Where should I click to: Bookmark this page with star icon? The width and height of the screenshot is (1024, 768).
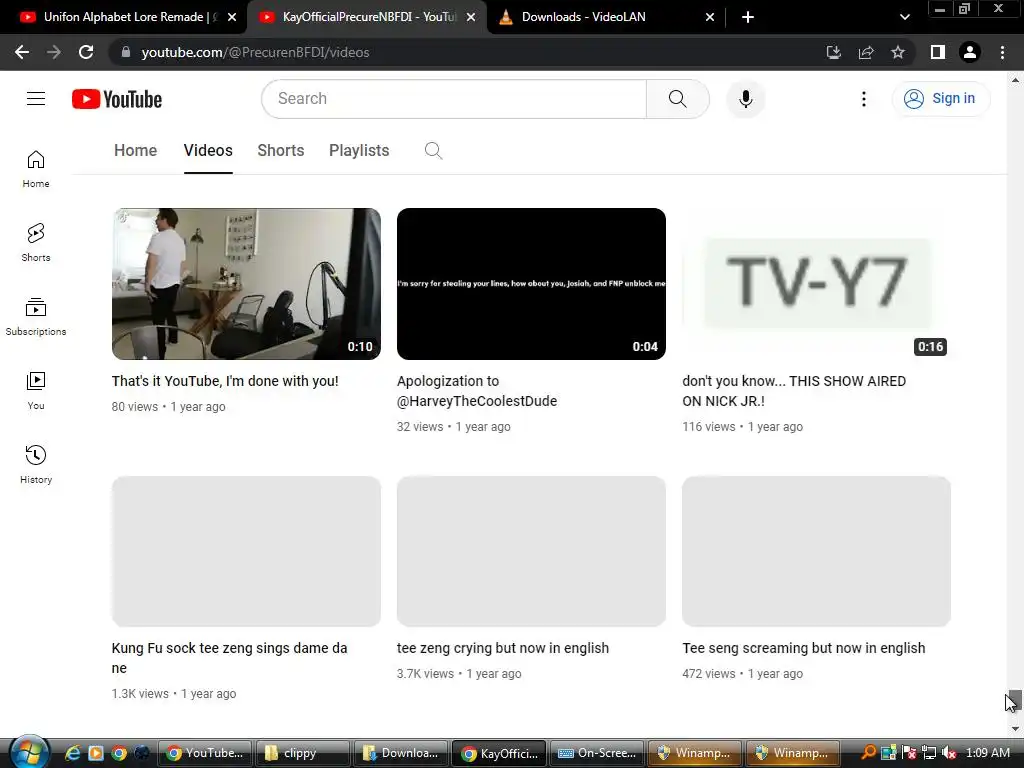coord(898,52)
